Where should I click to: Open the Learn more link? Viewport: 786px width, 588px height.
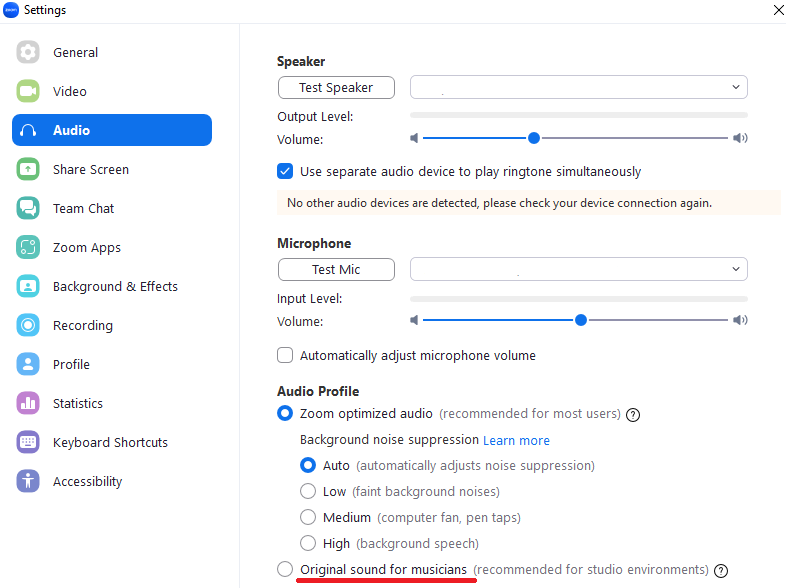tap(516, 440)
